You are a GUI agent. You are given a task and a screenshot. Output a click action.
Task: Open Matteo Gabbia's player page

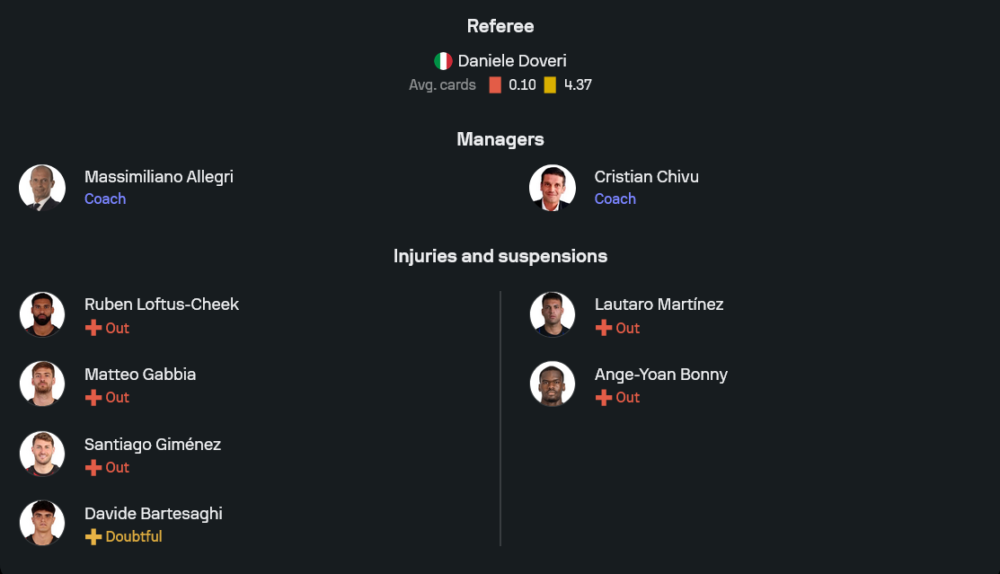140,374
